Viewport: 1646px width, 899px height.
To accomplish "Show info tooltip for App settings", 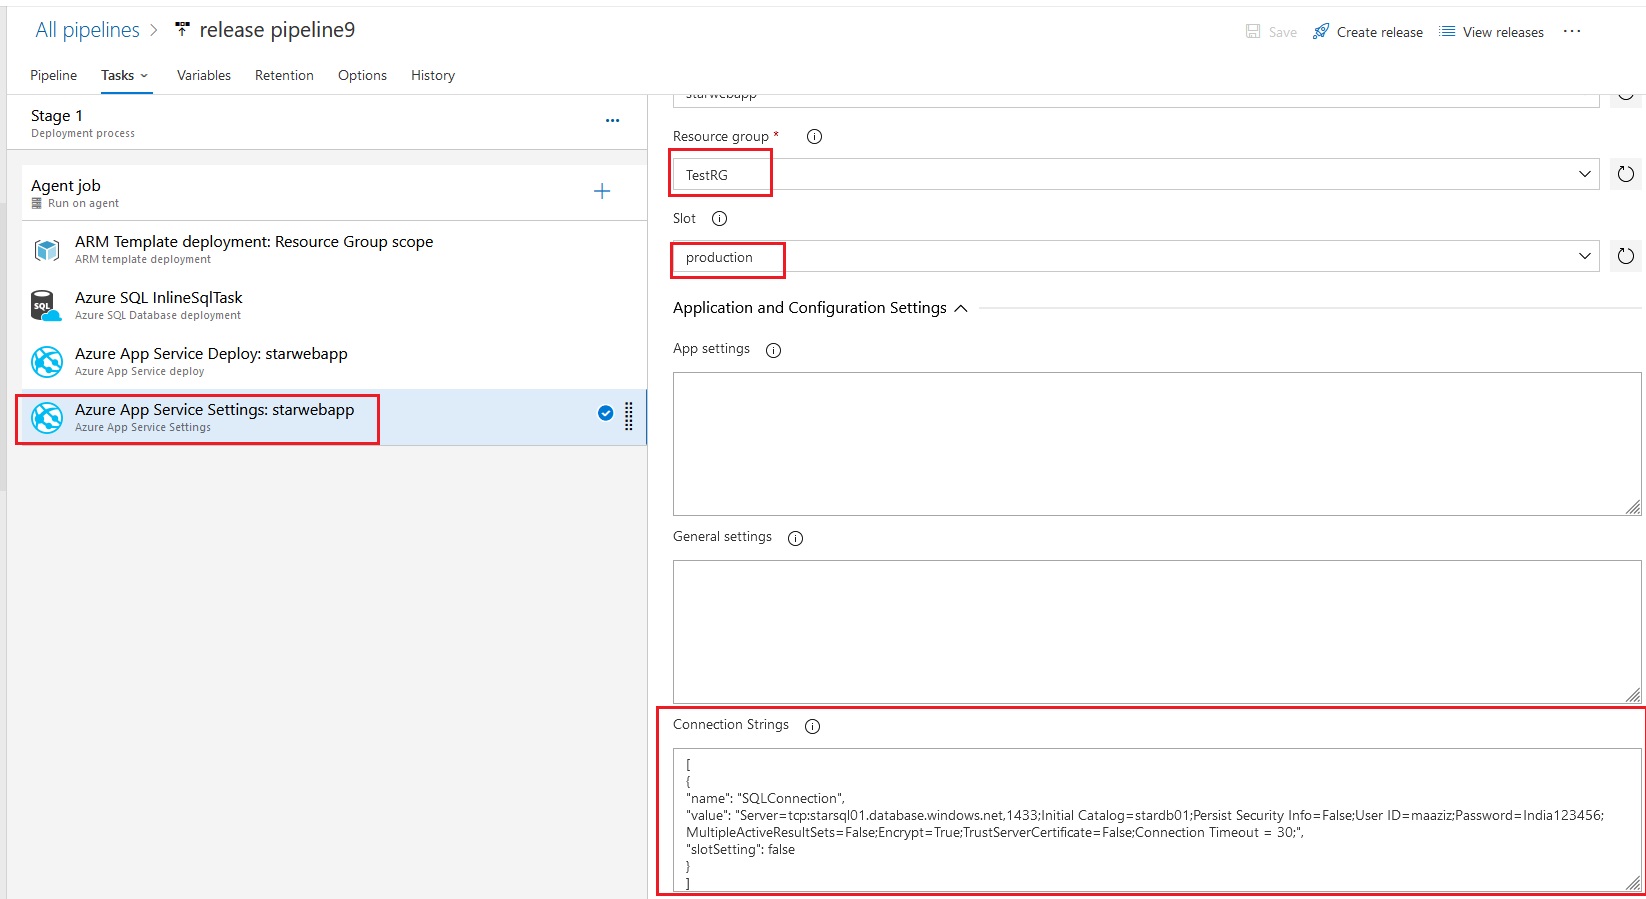I will pos(773,350).
